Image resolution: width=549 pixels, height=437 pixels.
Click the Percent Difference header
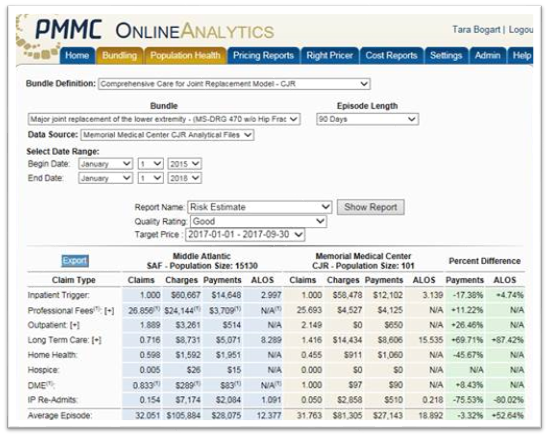click(485, 261)
